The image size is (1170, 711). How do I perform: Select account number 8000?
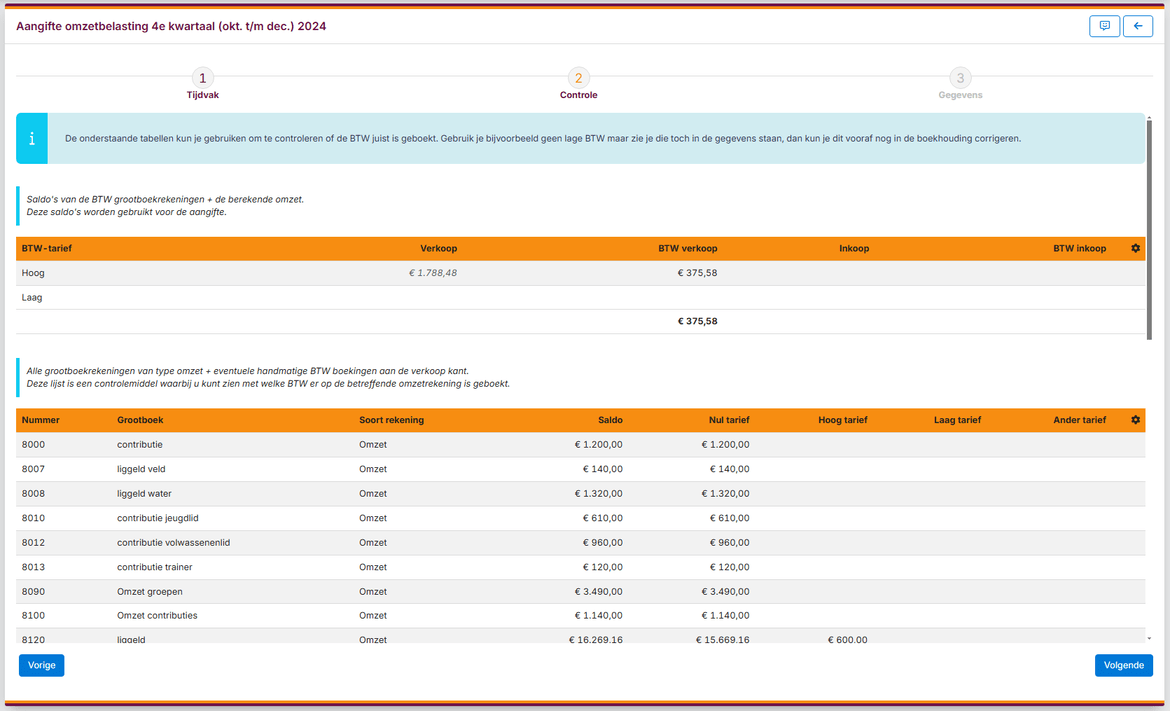pos(34,445)
